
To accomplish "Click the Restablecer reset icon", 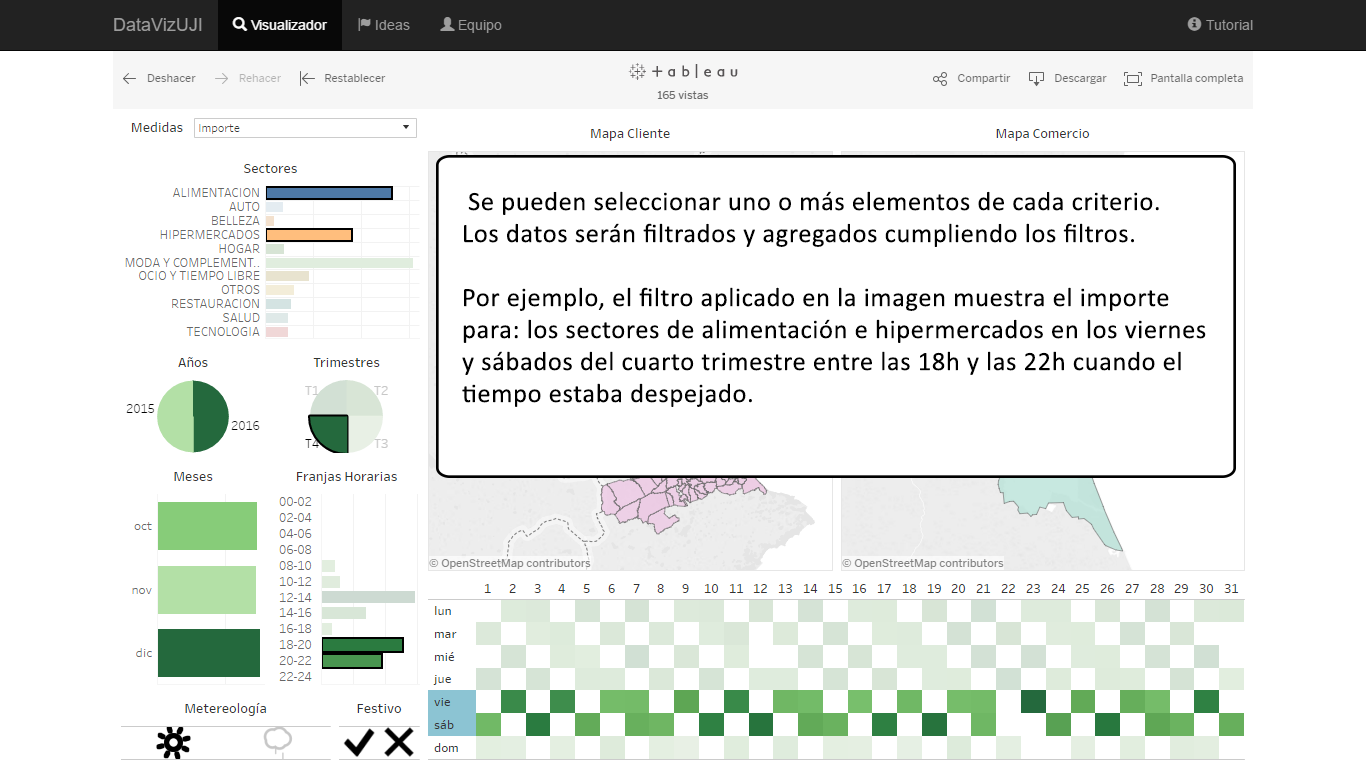I will pos(307,78).
